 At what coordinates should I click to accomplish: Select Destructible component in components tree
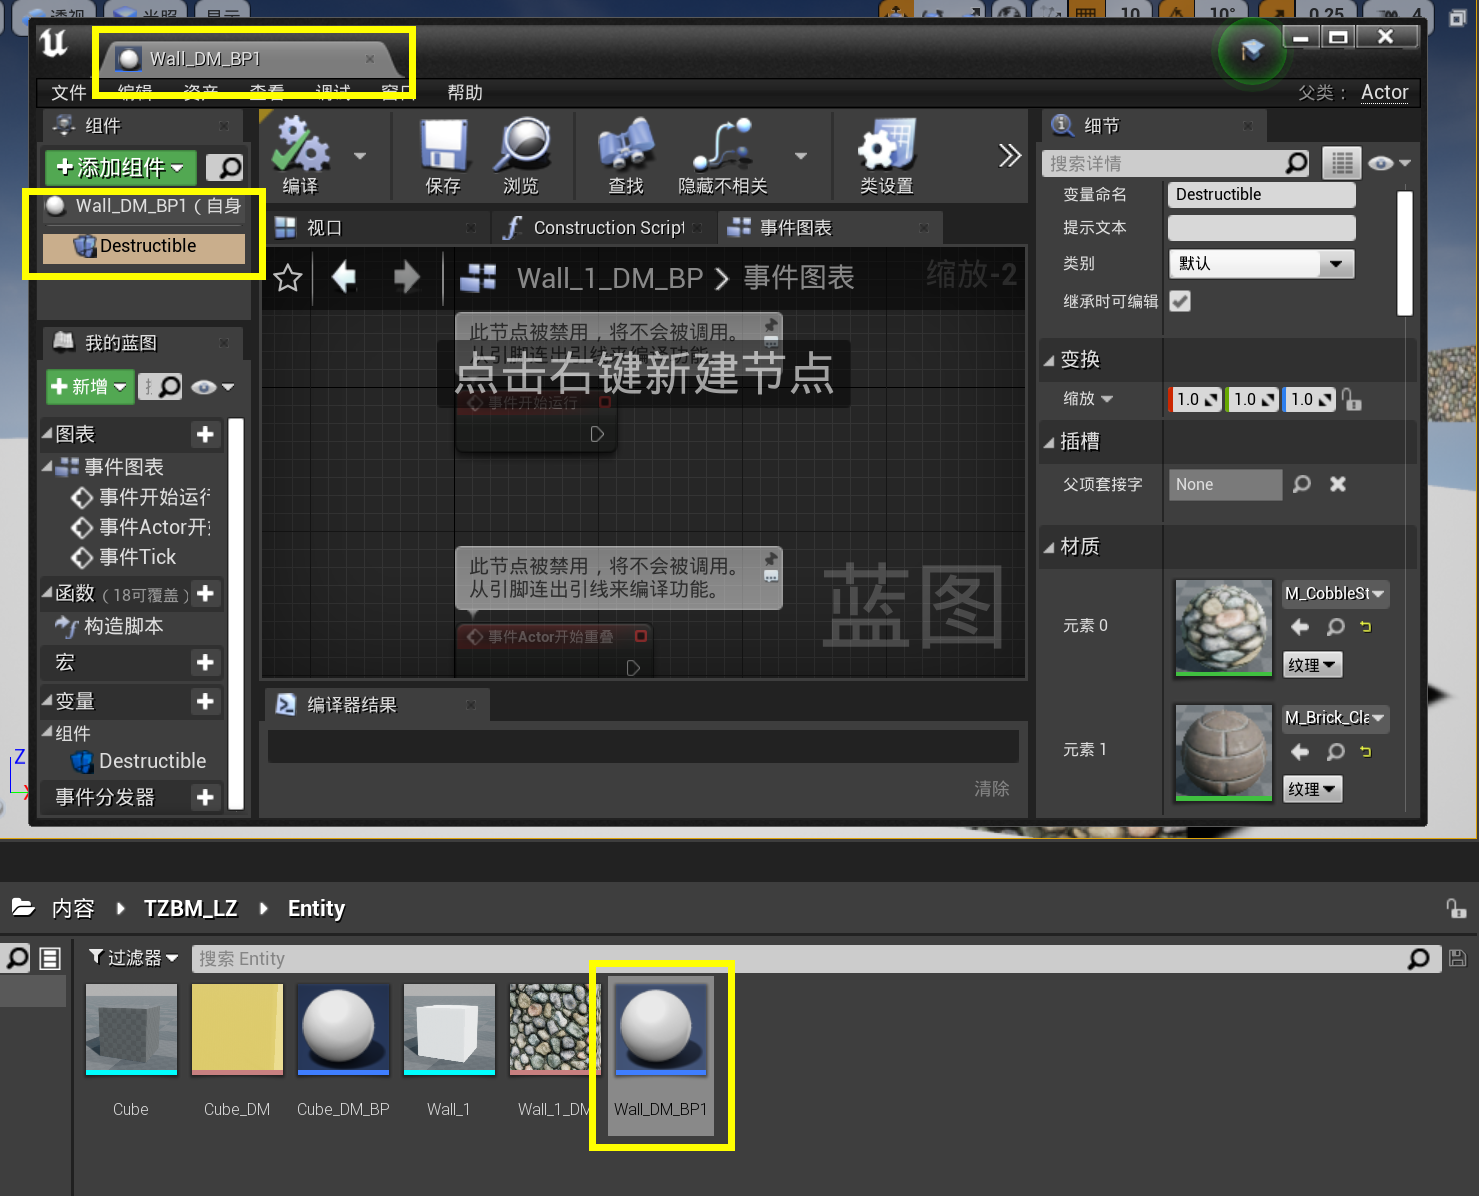[144, 247]
